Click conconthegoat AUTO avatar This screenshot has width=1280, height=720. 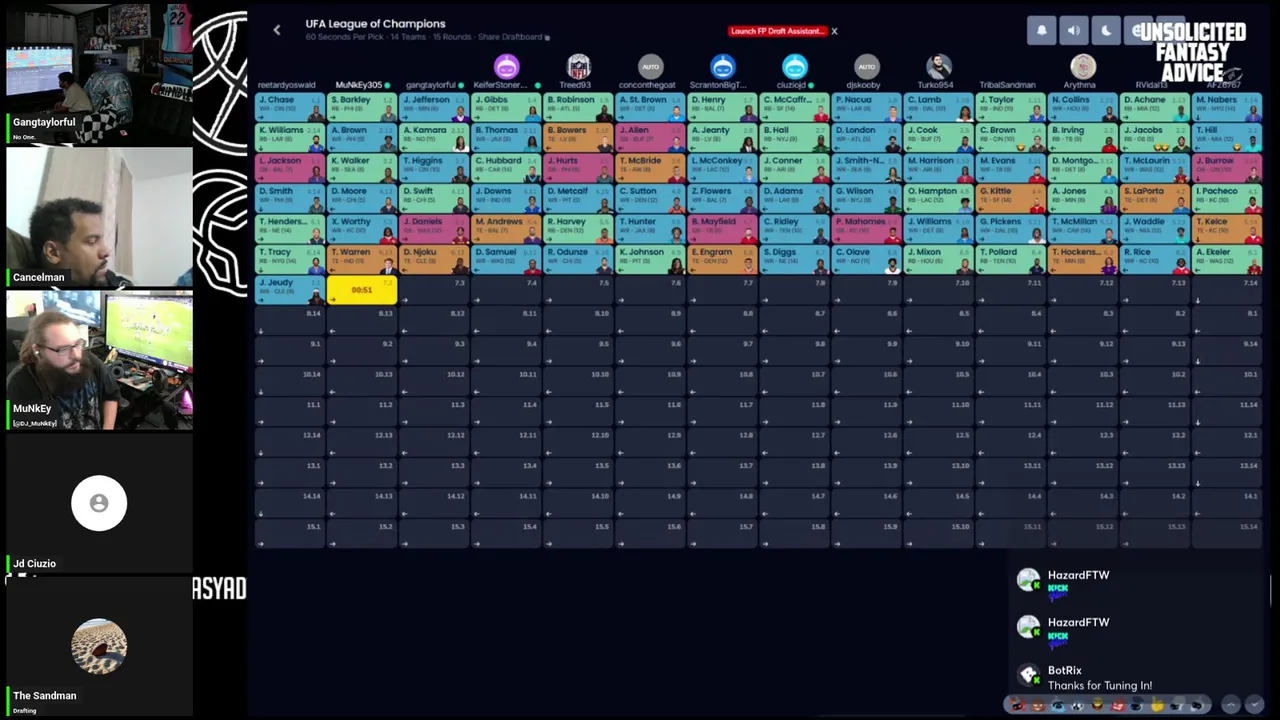coord(651,67)
